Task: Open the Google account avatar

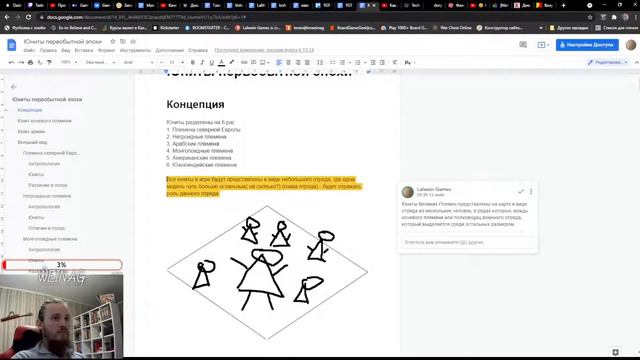Action: point(631,45)
